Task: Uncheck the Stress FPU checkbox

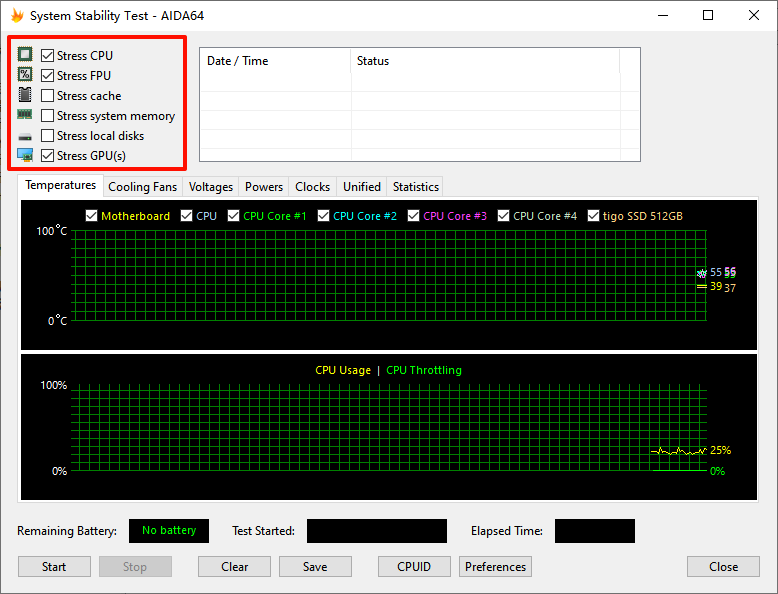Action: (x=47, y=75)
